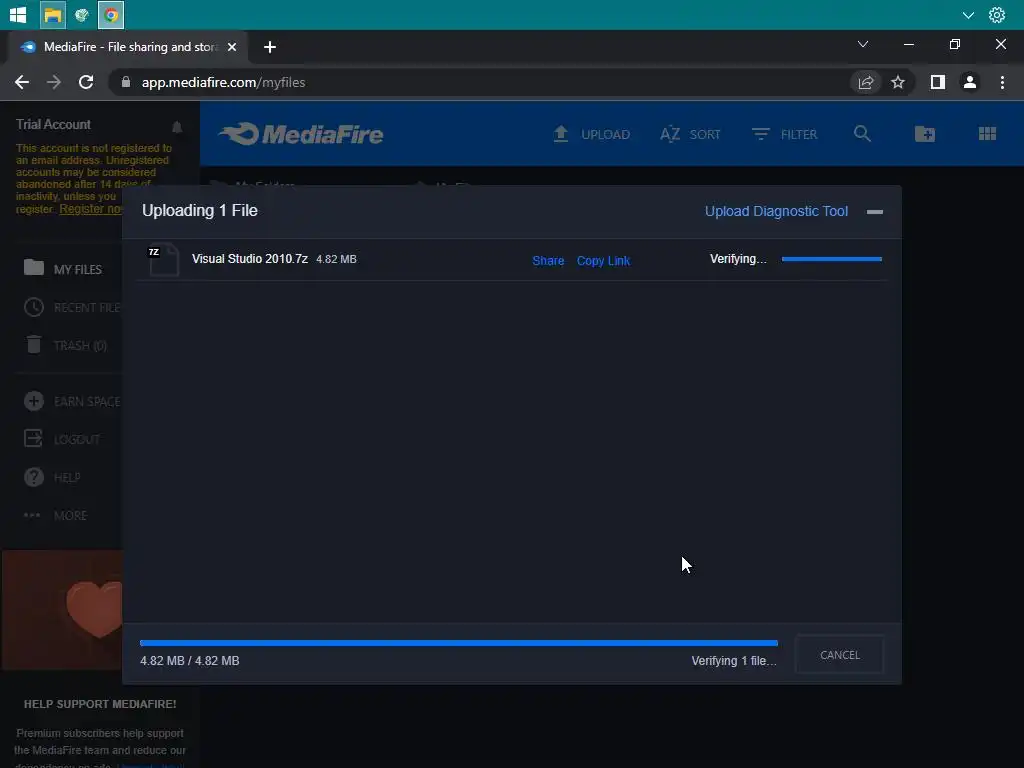
Task: Click the Trial Account heading
Action: 54,124
